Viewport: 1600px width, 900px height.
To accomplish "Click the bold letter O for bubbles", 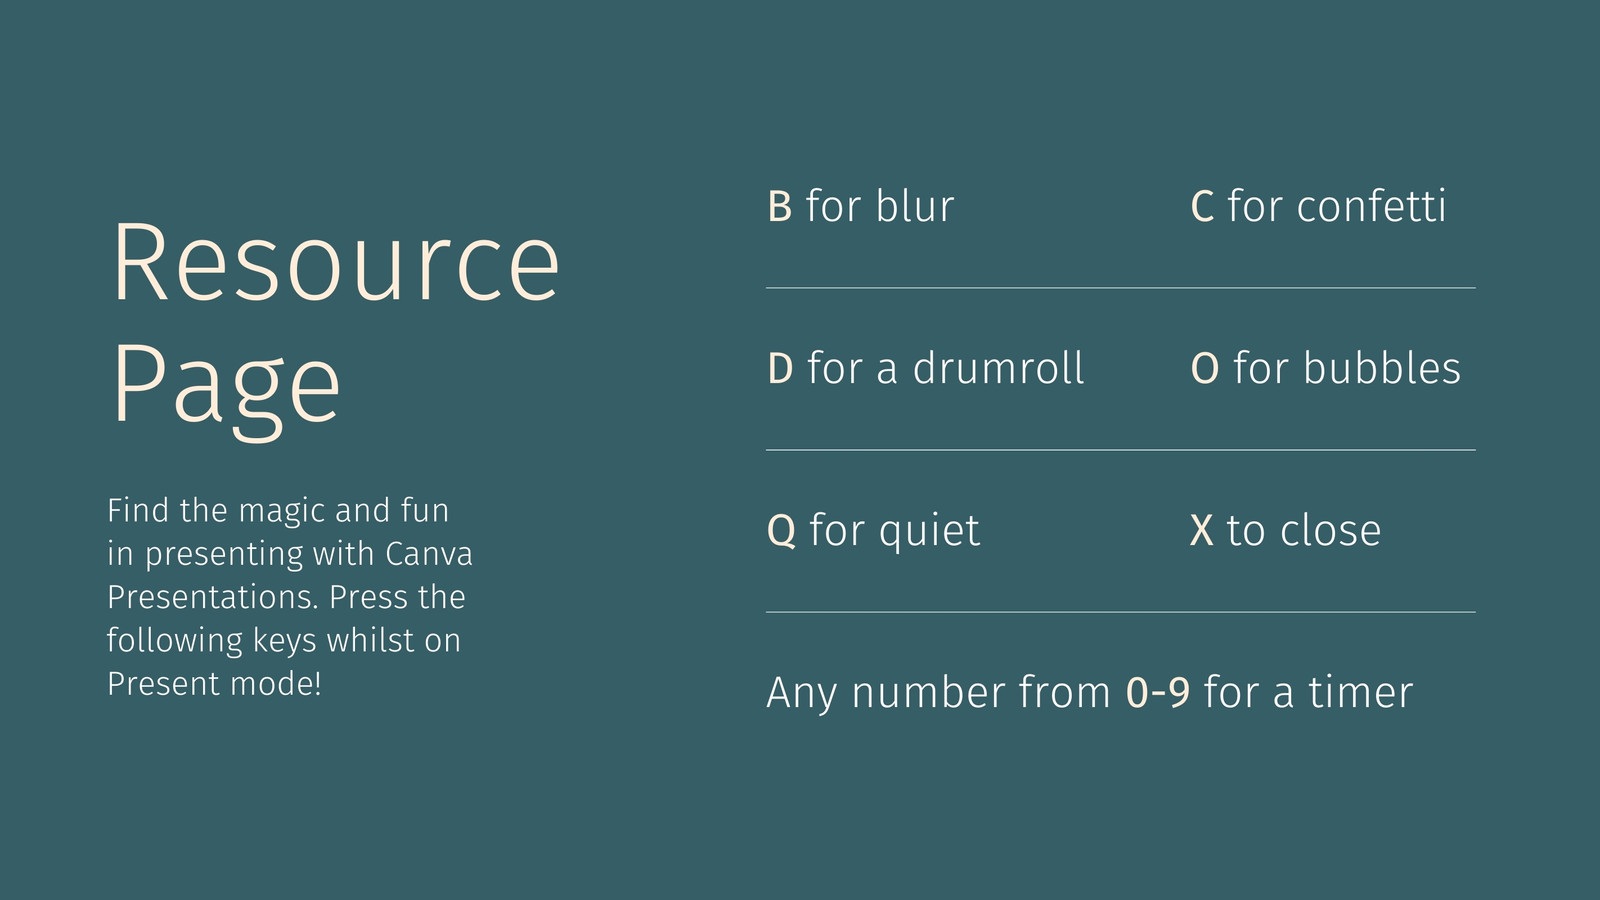I will (x=1205, y=369).
